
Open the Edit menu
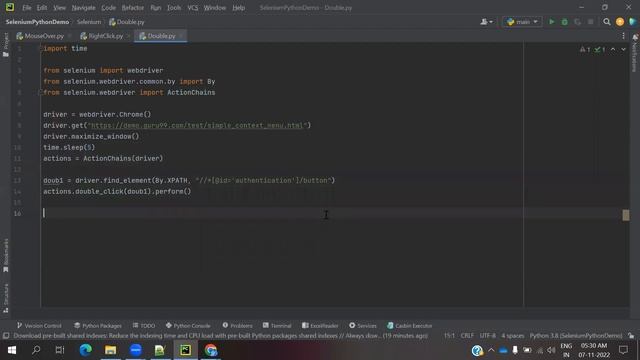coord(42,8)
